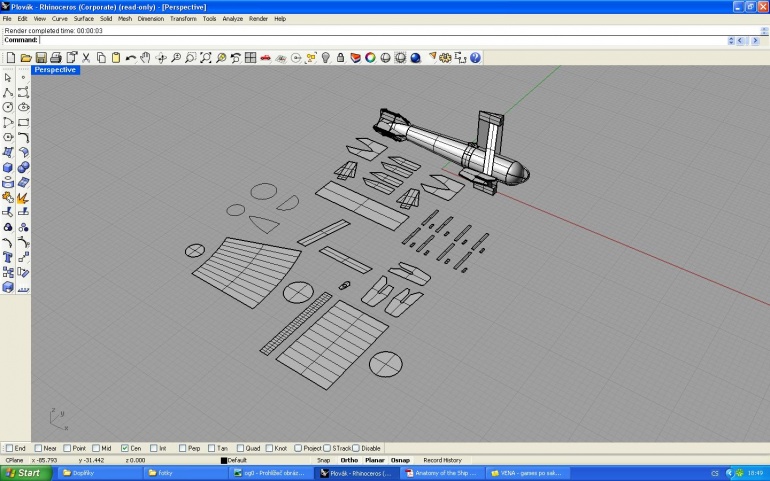The height and width of the screenshot is (481, 770).
Task: Enable the End osnap checkbox
Action: (x=9, y=448)
